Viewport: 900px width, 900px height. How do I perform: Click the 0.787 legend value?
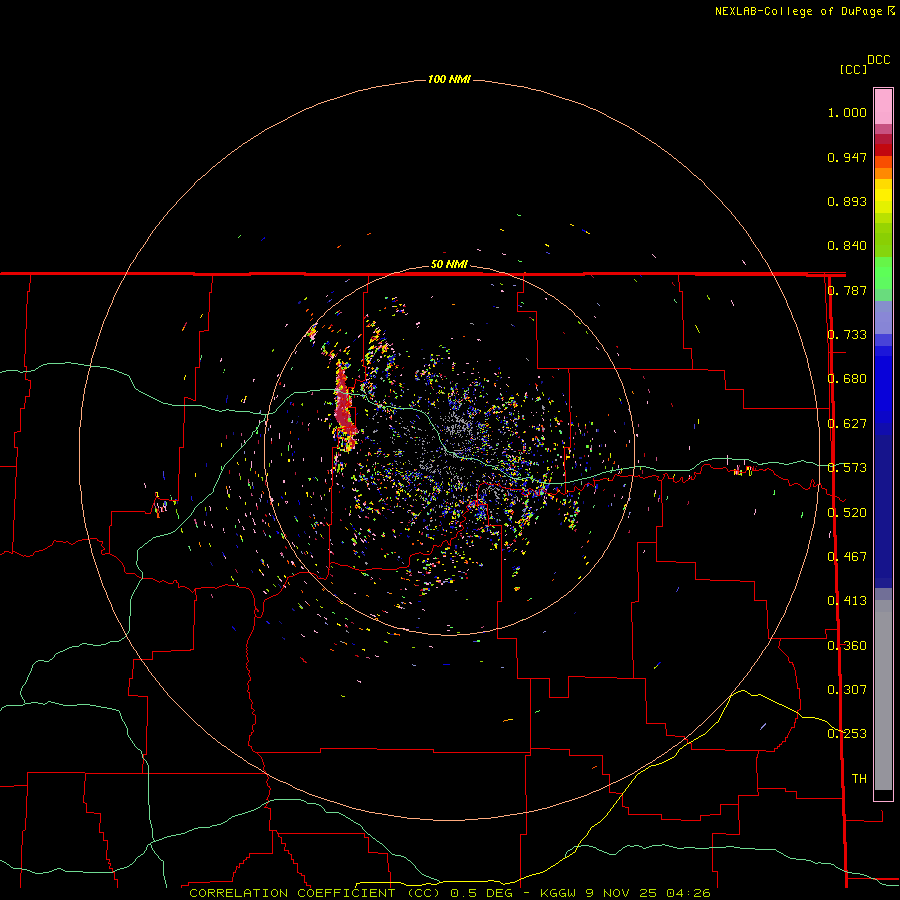[x=847, y=290]
